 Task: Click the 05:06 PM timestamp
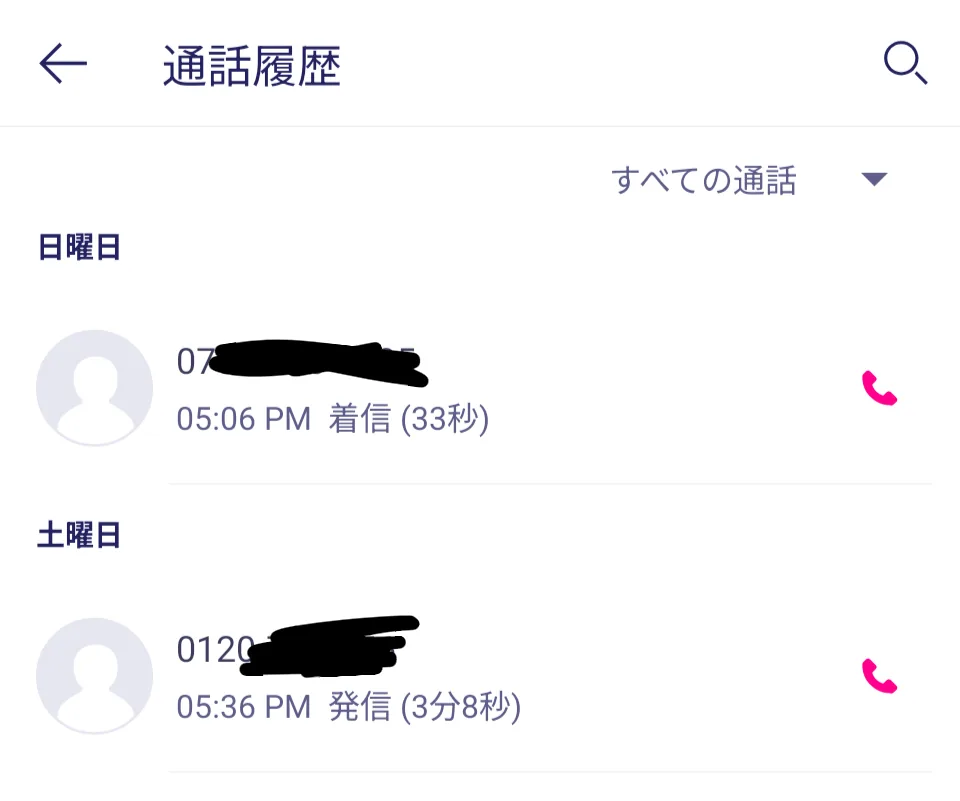244,419
